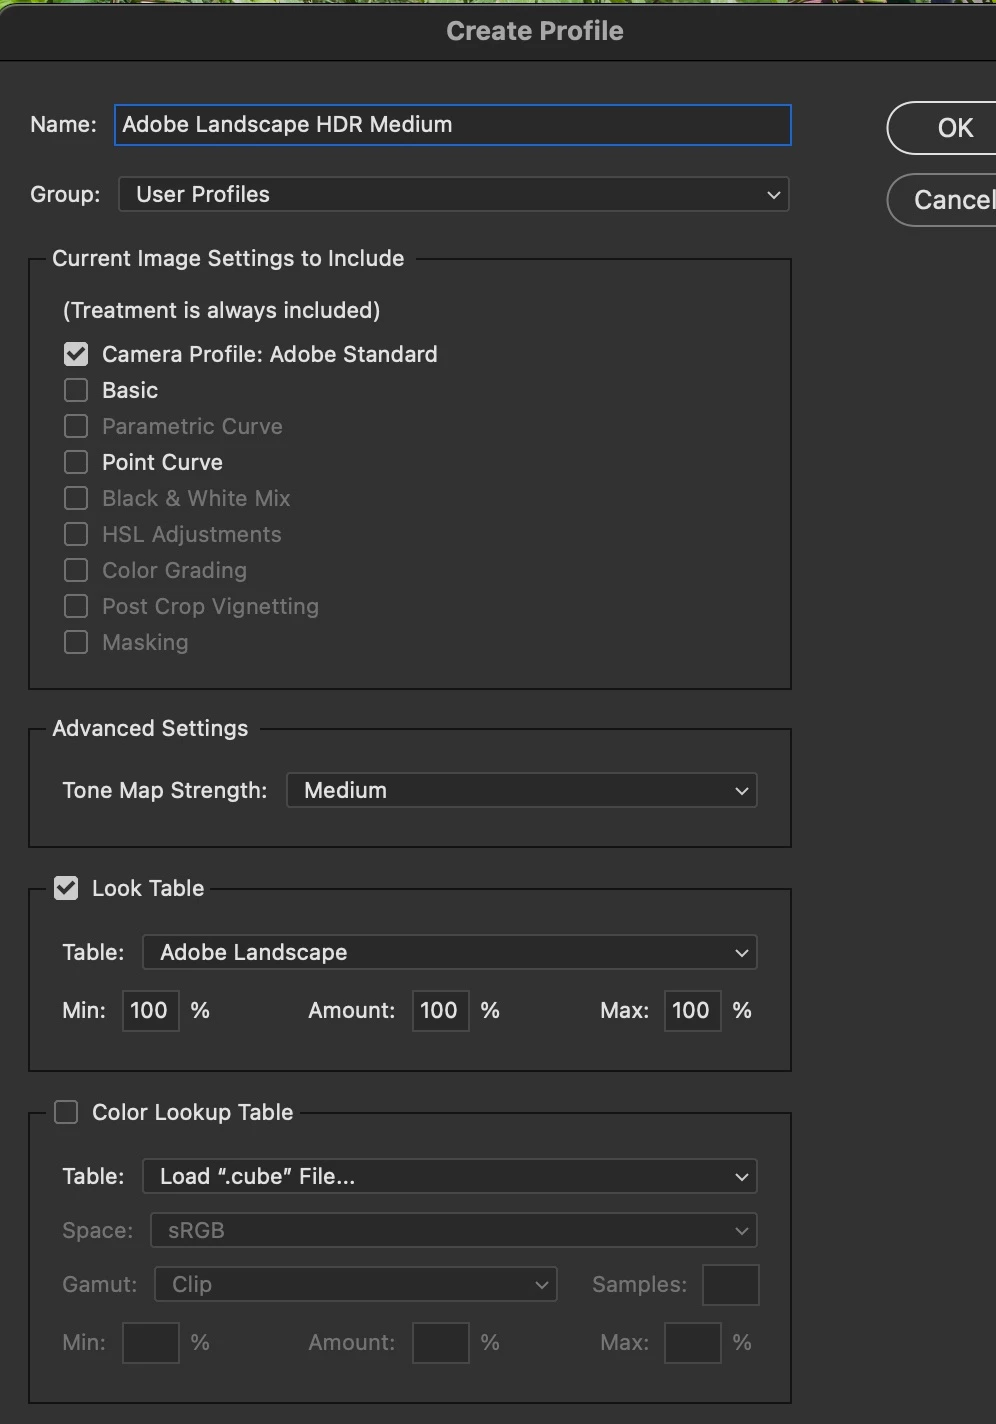This screenshot has height=1424, width=996.
Task: Open the Look Table dropdown showing Adobe Landscape
Action: tap(449, 952)
